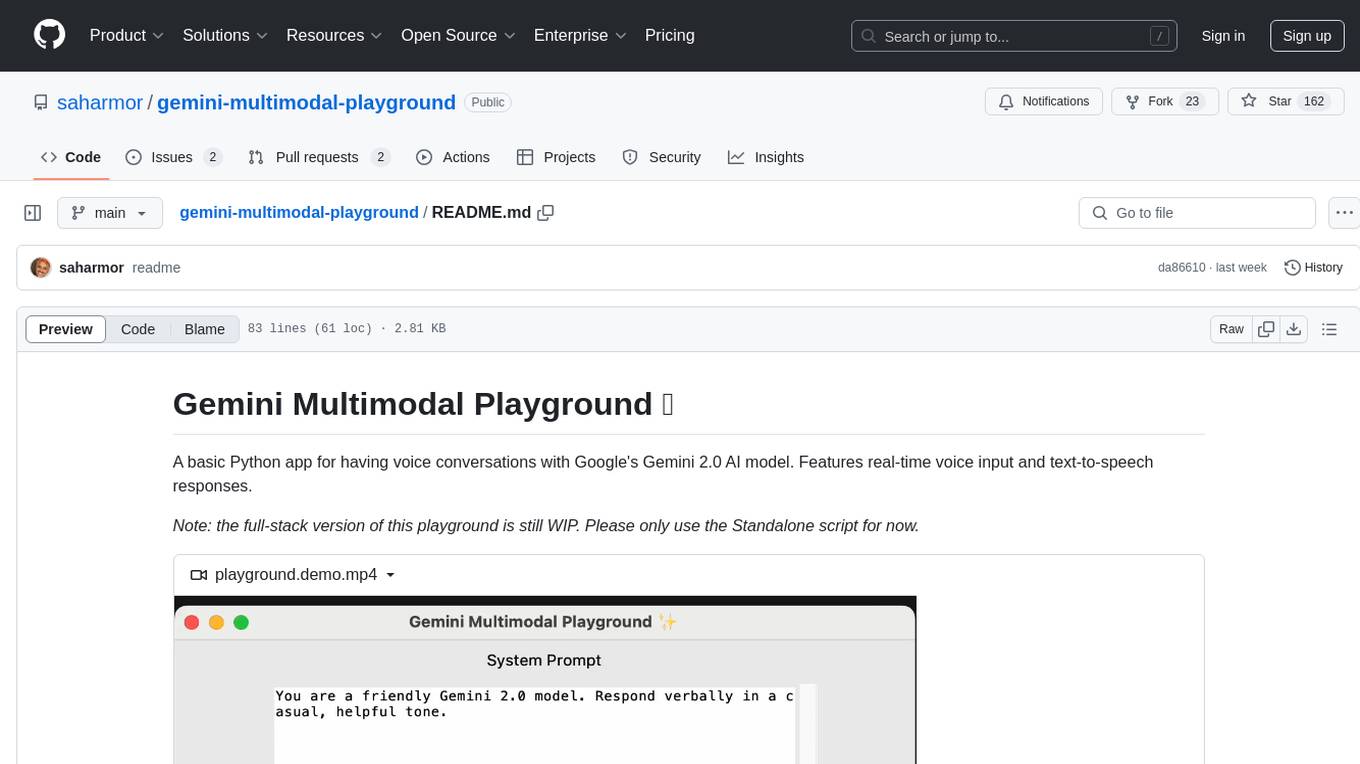Viewport: 1360px width, 764px height.
Task: Click the Sign in link
Action: click(x=1223, y=36)
